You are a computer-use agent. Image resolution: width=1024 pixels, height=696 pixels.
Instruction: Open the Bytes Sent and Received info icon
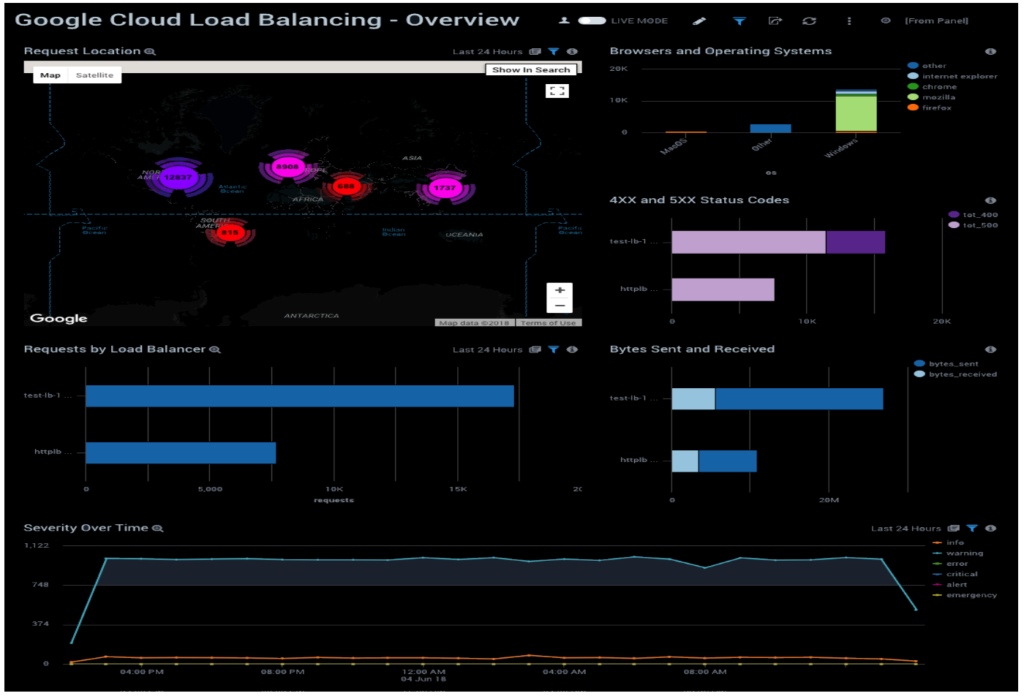click(991, 350)
